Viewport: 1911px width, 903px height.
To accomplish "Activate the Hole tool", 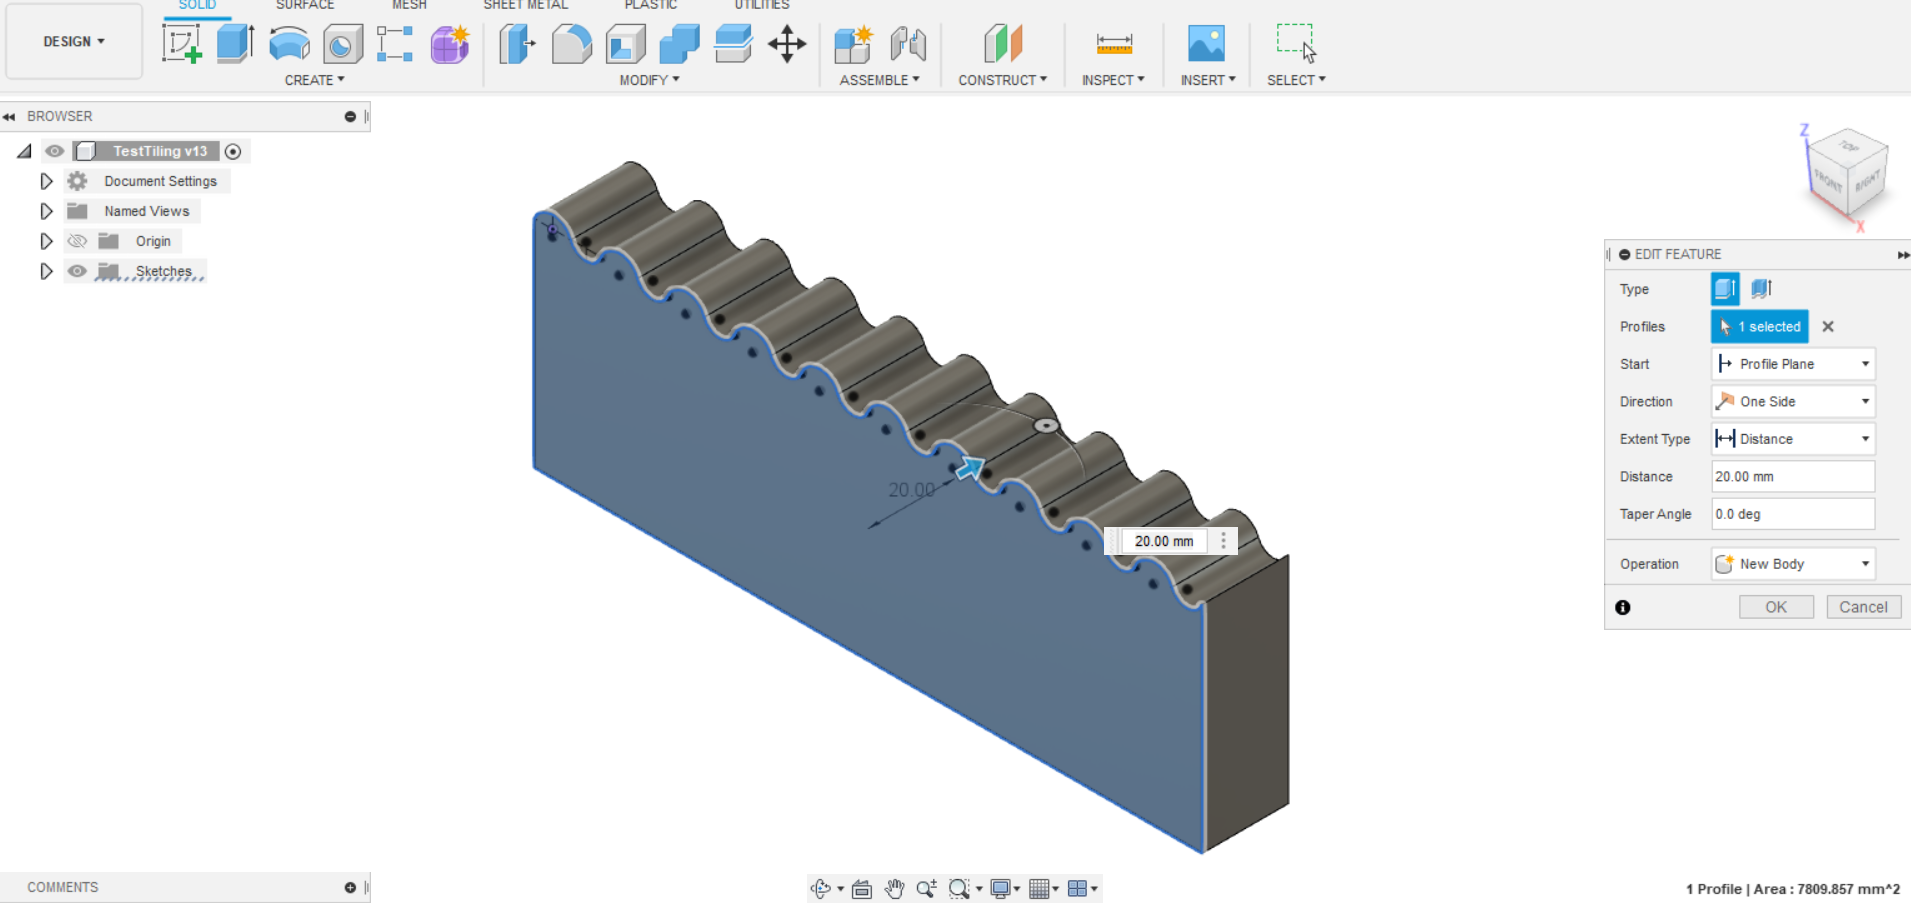I will [343, 44].
